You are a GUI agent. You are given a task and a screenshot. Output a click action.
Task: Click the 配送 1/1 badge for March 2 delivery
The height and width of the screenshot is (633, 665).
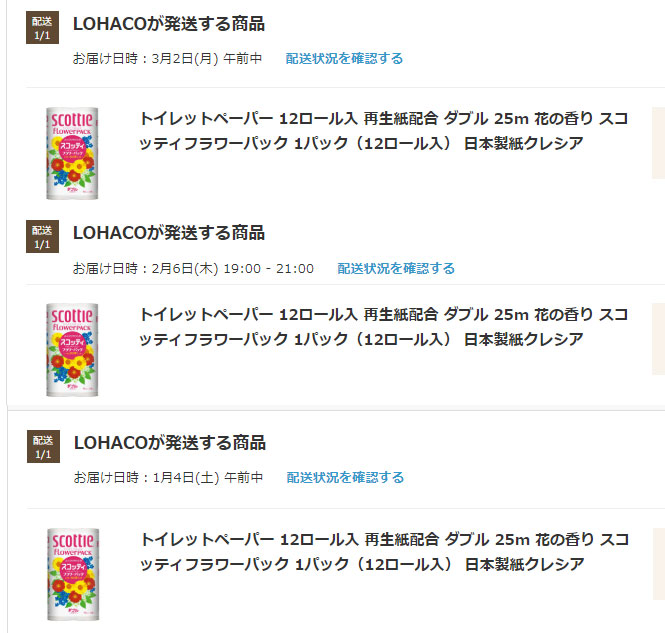point(42,28)
